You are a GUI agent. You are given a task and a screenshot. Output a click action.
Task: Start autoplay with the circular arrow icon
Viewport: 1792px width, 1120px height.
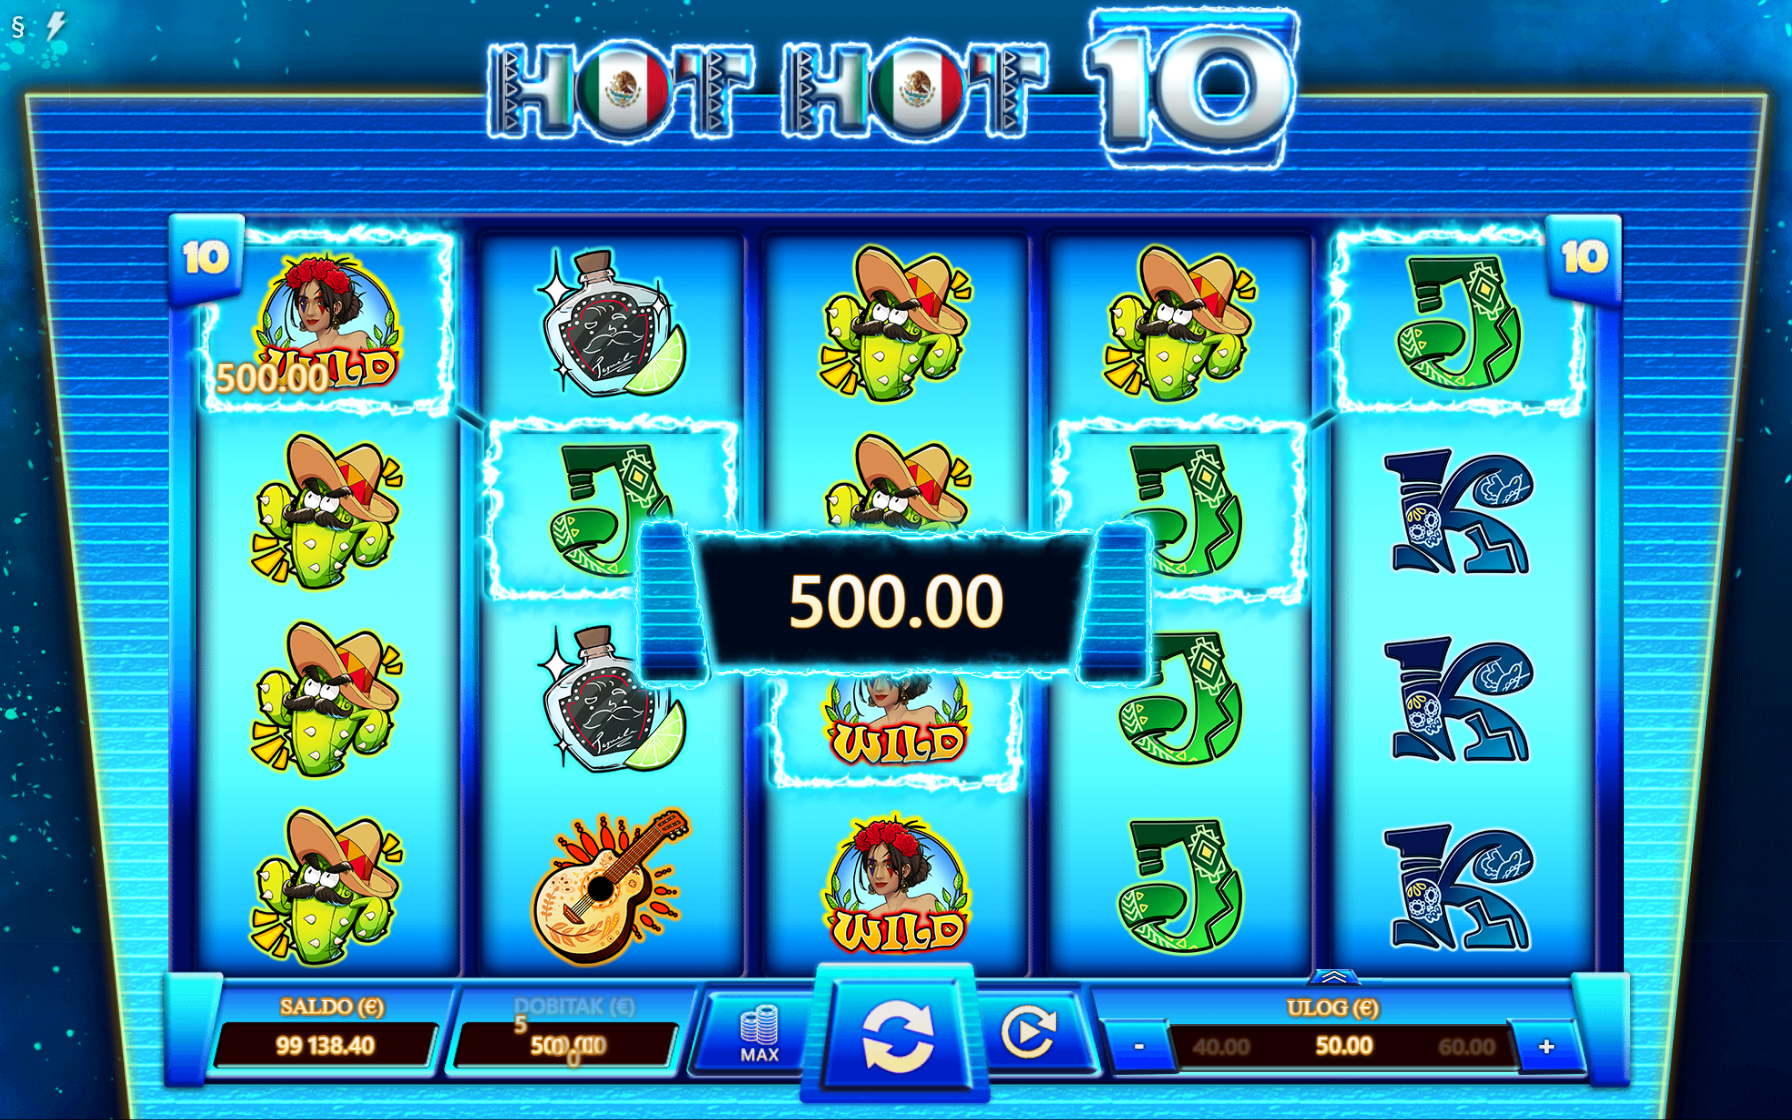[x=1029, y=1033]
